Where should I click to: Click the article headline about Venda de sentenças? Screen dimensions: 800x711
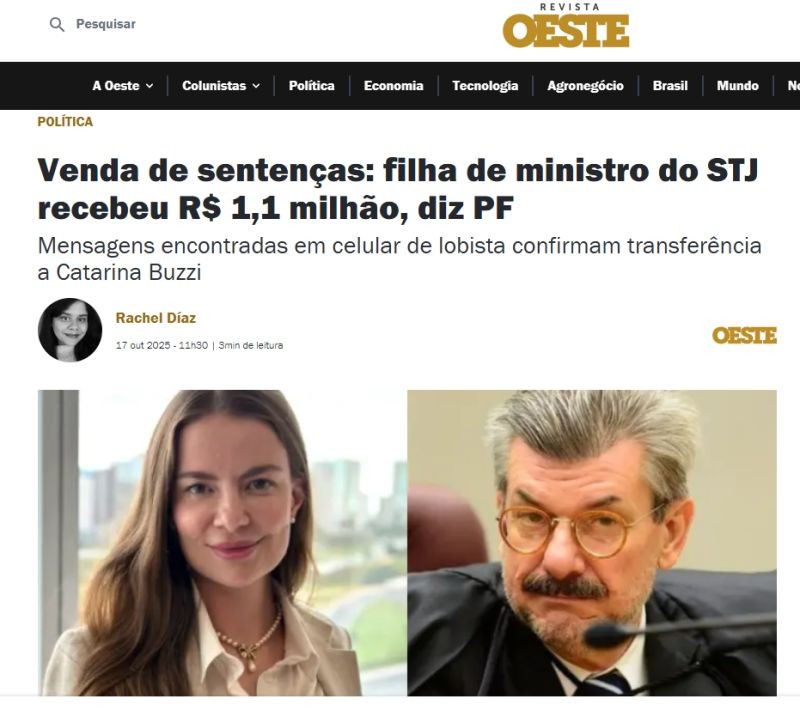tap(397, 189)
